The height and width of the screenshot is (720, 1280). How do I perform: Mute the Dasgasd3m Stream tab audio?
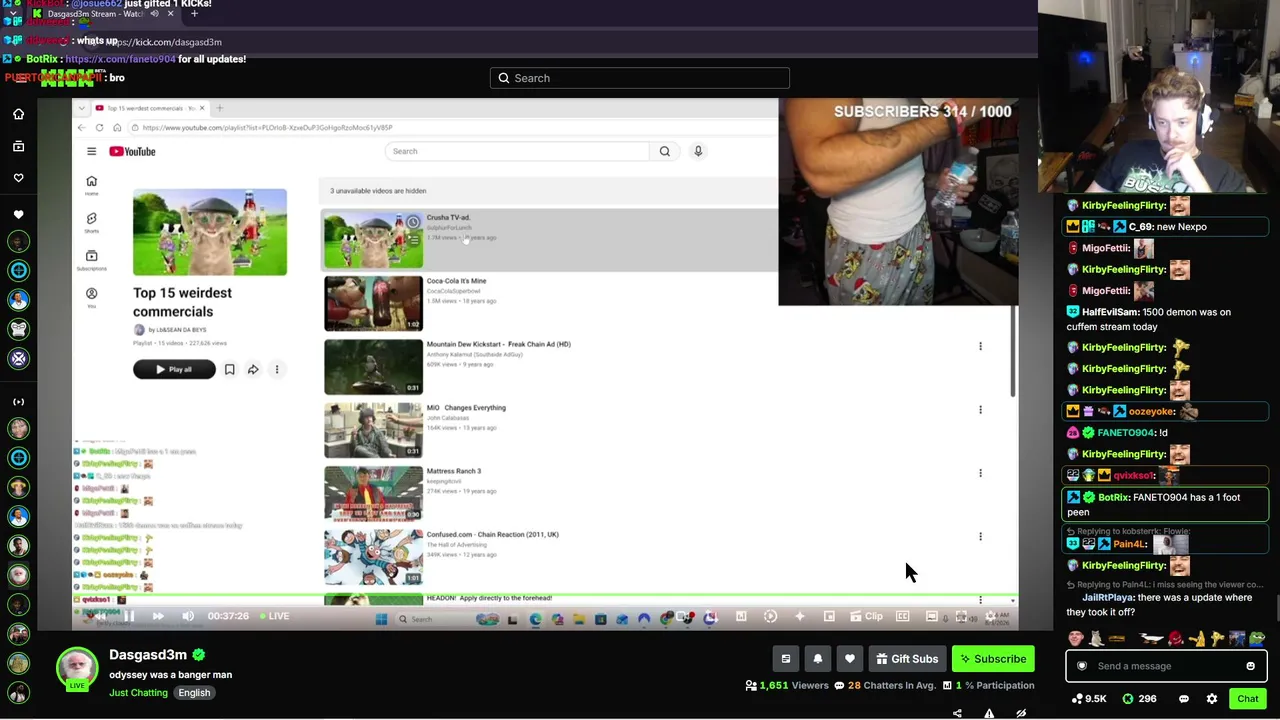155,14
